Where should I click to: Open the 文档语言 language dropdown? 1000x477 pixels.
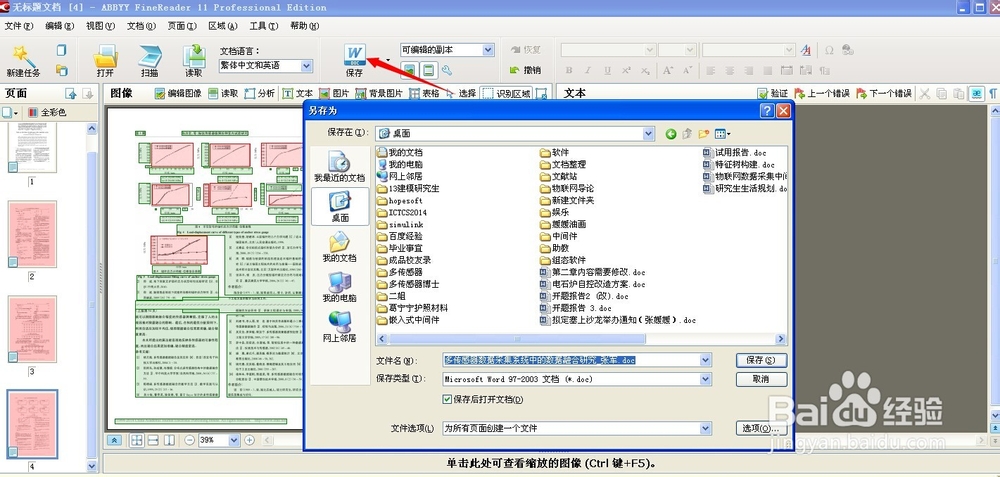pyautogui.click(x=306, y=66)
